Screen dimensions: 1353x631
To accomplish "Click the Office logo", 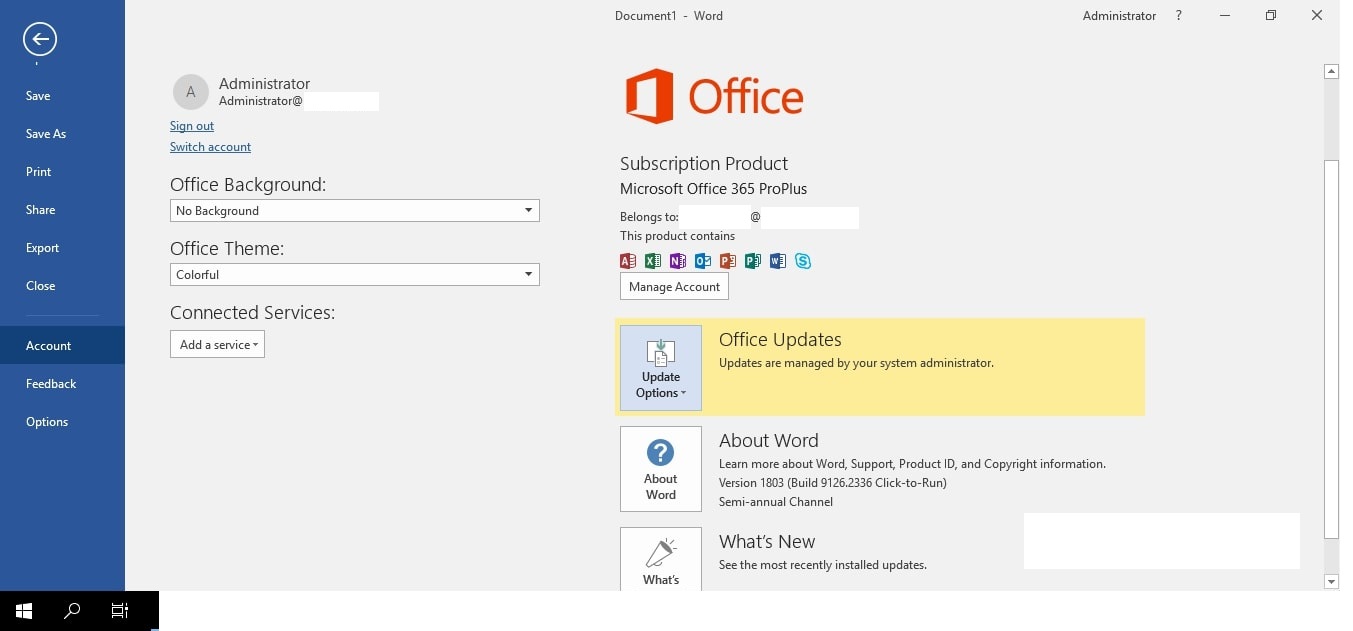I will coord(714,96).
